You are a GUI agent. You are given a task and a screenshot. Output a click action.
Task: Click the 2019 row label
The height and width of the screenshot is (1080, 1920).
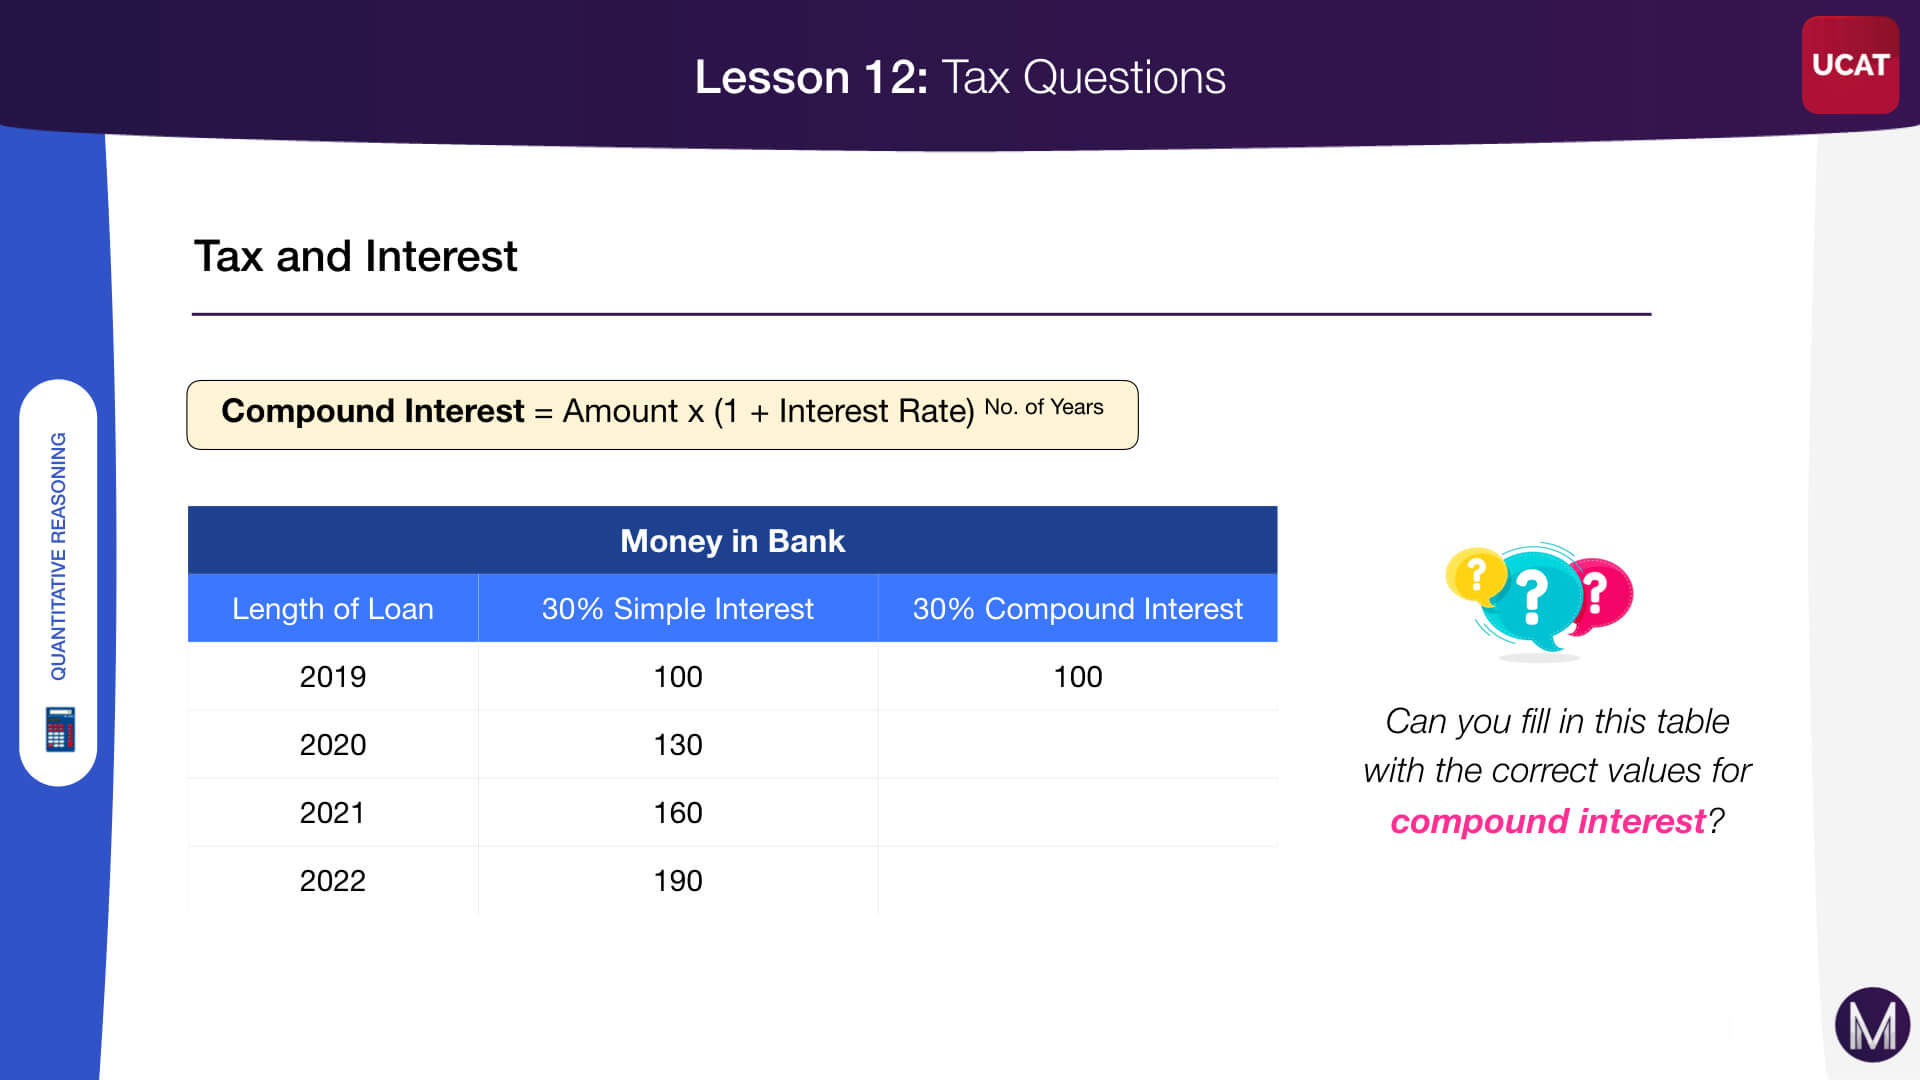point(333,676)
